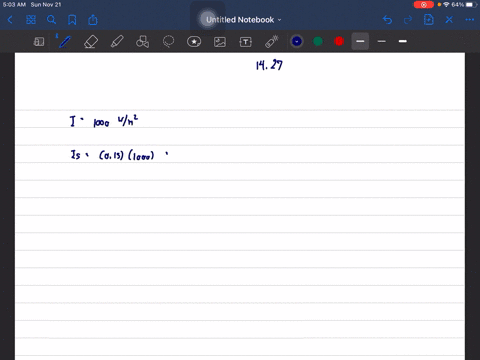The image size is (480, 360).
Task: Open the more options ellipsis menu
Action: coord(470,20)
